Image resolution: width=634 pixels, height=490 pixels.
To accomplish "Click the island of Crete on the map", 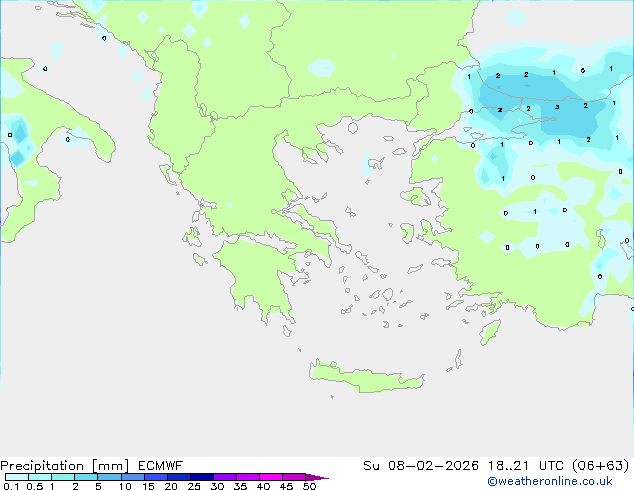I will [x=366, y=377].
